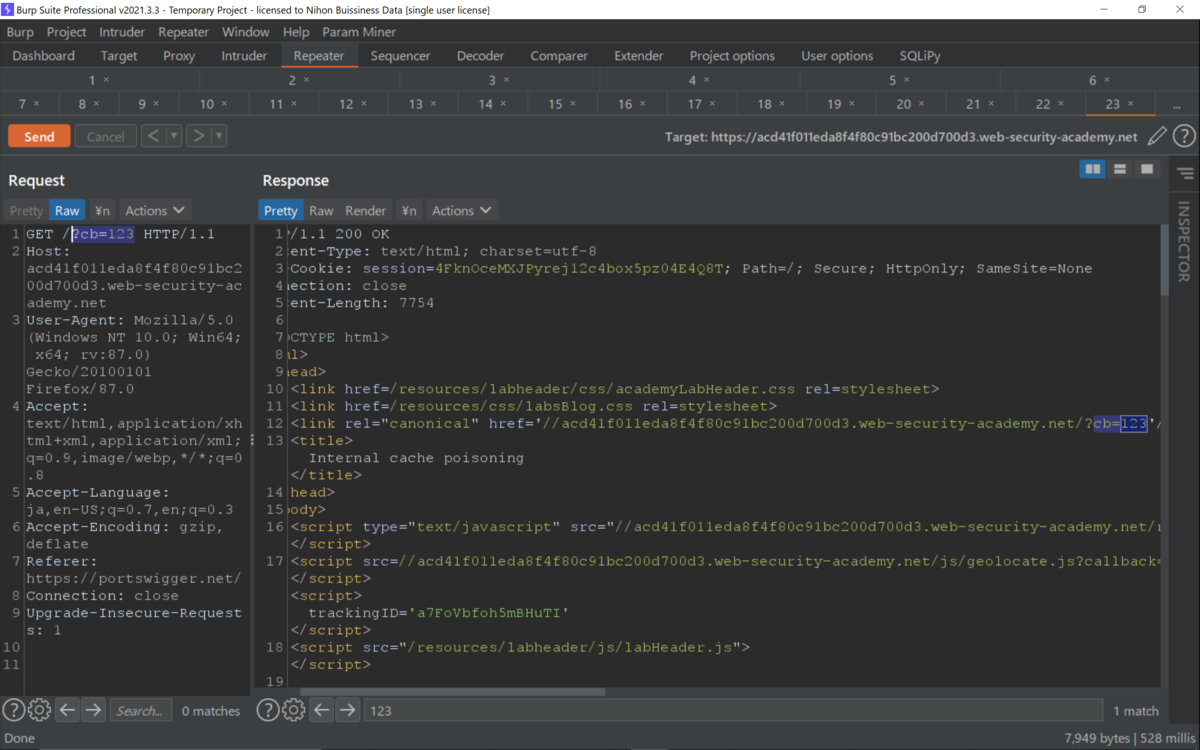Close Repeater tab 23

coord(1130,104)
